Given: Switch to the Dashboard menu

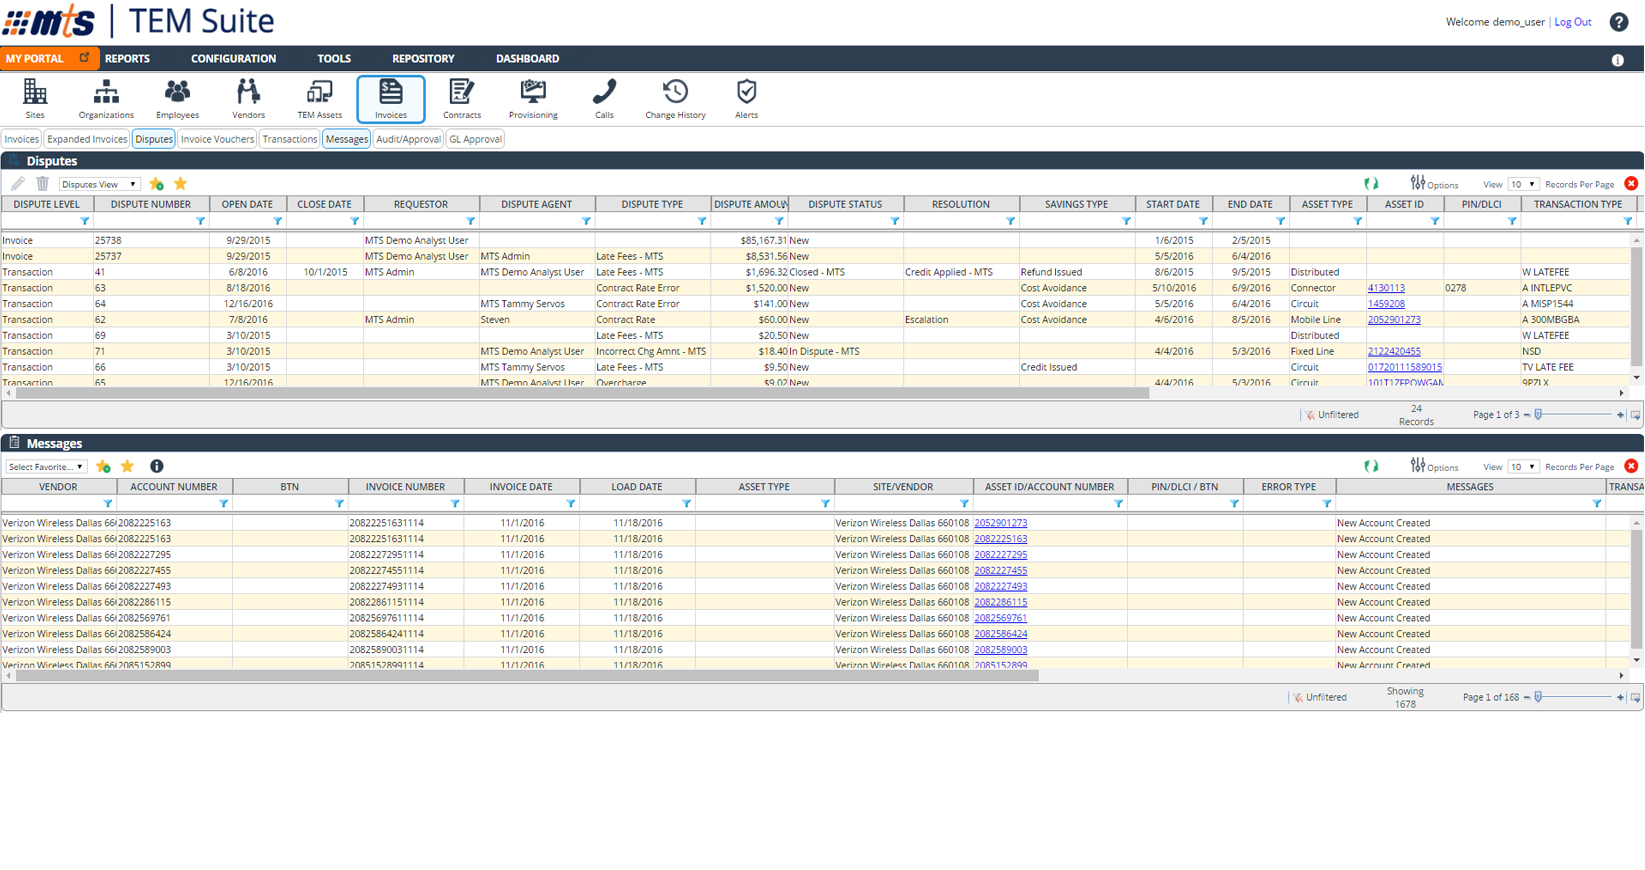Looking at the screenshot, I should (x=527, y=59).
